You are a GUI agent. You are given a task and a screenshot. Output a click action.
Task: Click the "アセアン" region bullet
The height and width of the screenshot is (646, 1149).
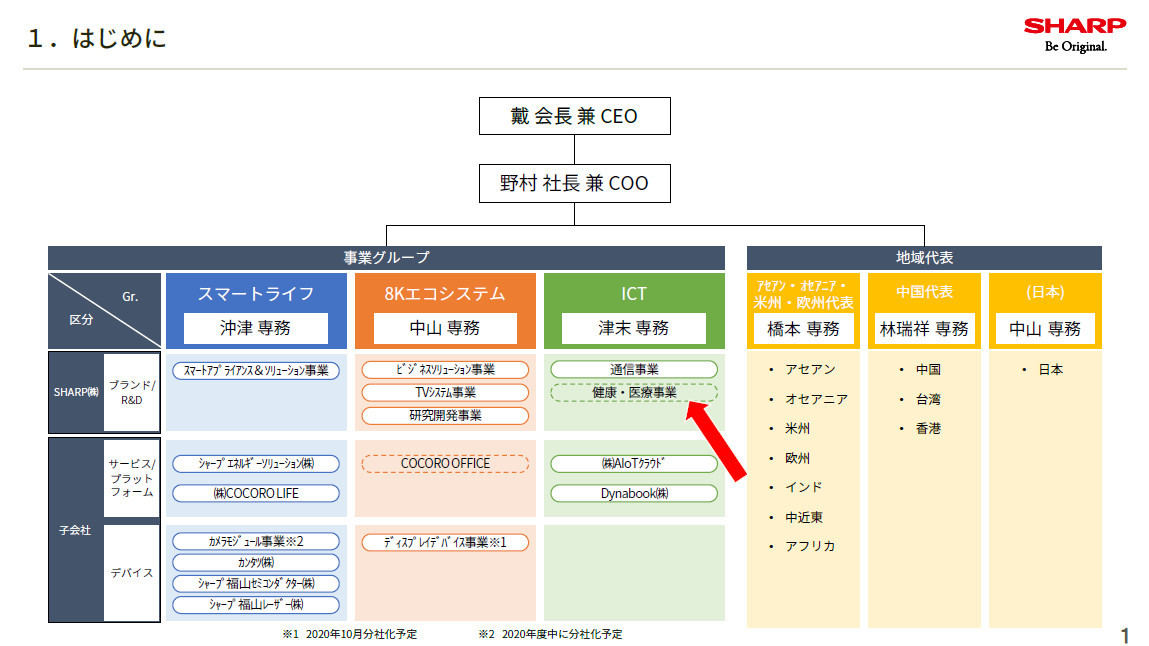[810, 370]
